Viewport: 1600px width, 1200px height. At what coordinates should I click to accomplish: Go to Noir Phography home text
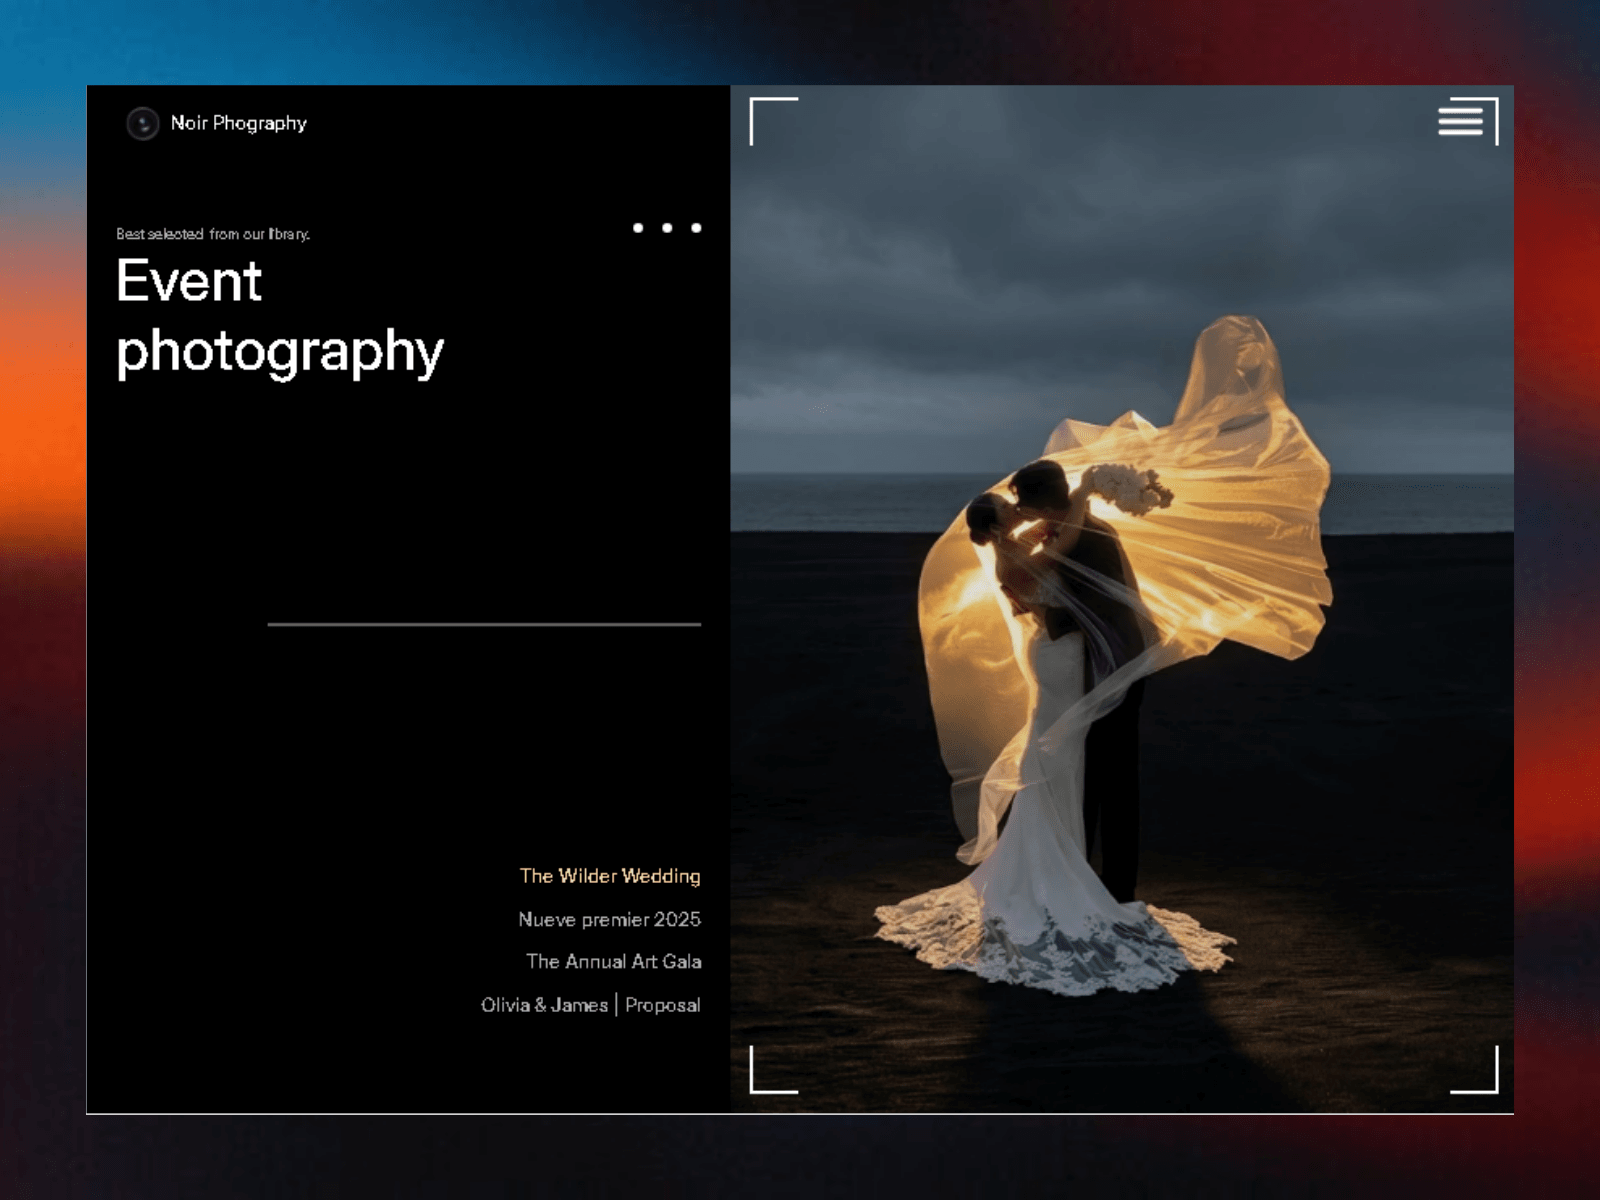(238, 123)
